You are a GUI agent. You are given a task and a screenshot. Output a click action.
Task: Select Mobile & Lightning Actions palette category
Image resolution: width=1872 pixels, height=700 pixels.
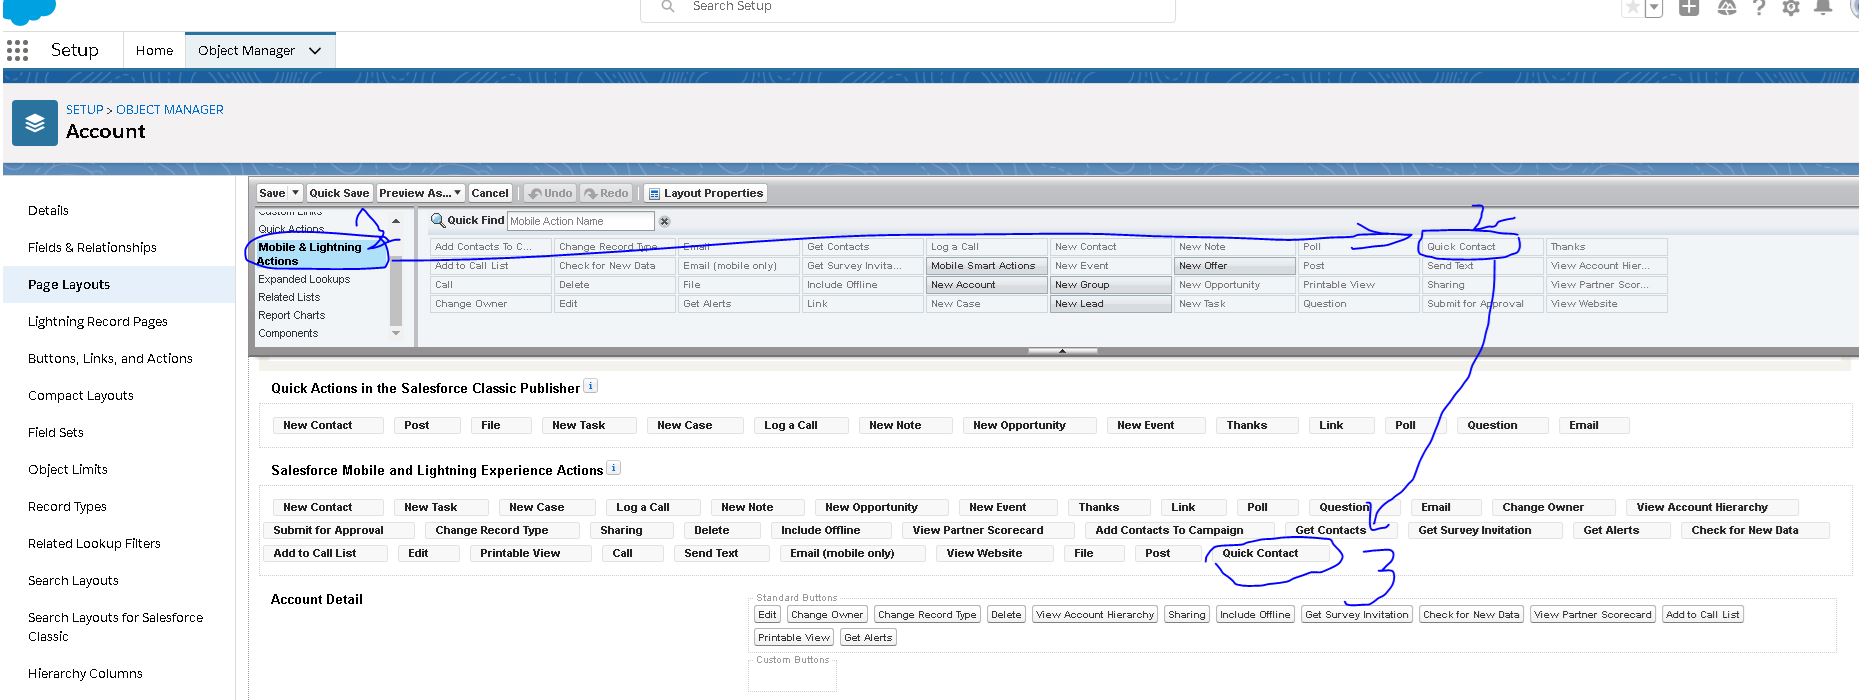[321, 254]
